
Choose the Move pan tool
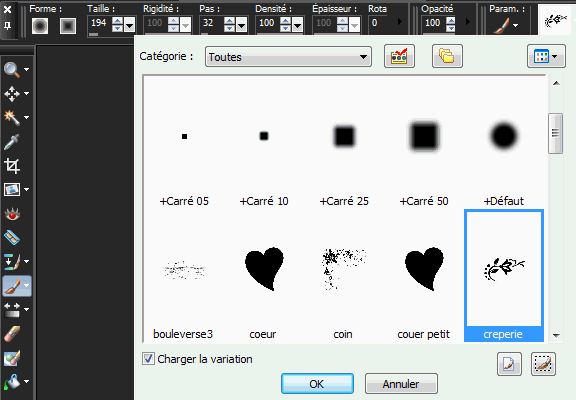click(12, 94)
